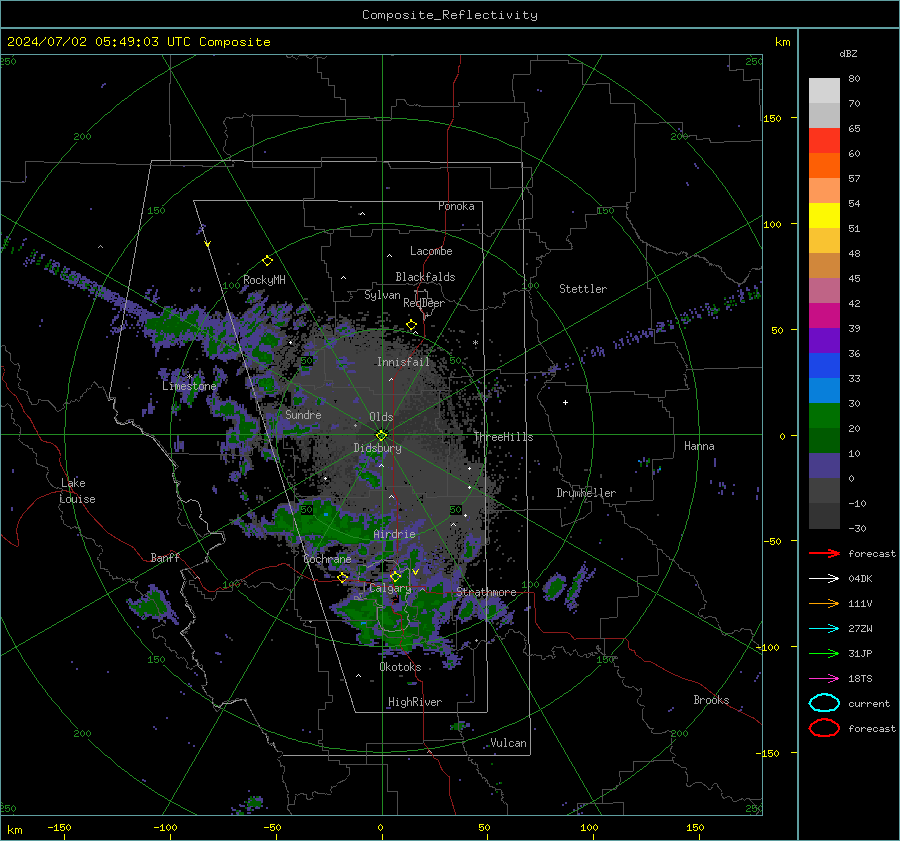This screenshot has width=900, height=841.
Task: Click the Vulcan city label
Action: click(508, 743)
